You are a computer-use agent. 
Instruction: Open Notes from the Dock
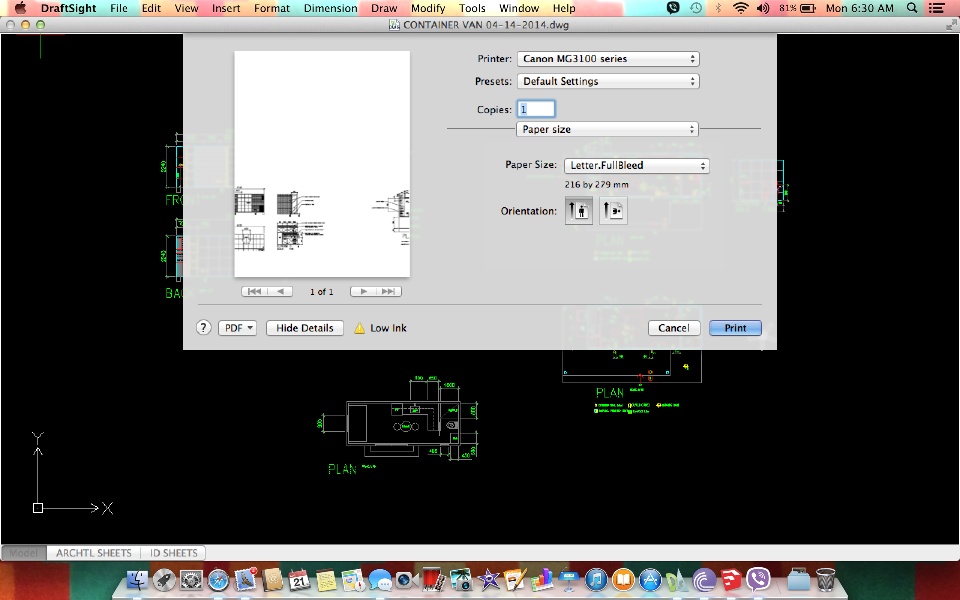326,579
